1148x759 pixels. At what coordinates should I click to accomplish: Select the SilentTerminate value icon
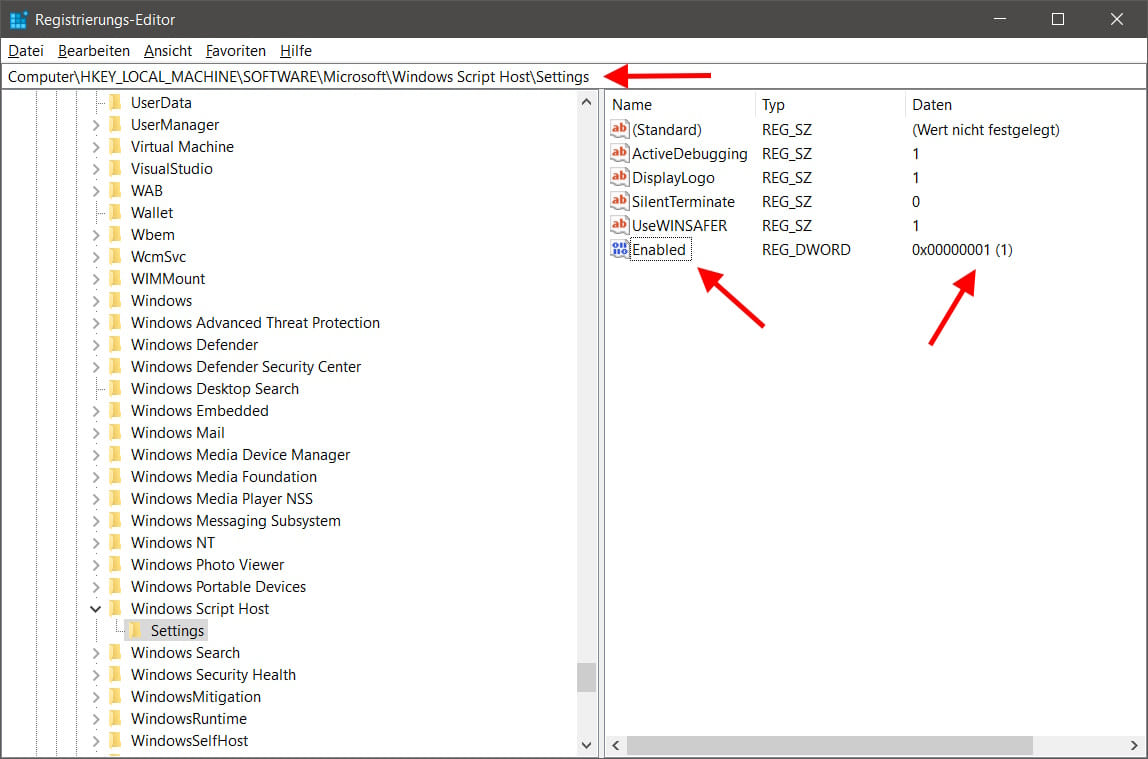point(618,201)
